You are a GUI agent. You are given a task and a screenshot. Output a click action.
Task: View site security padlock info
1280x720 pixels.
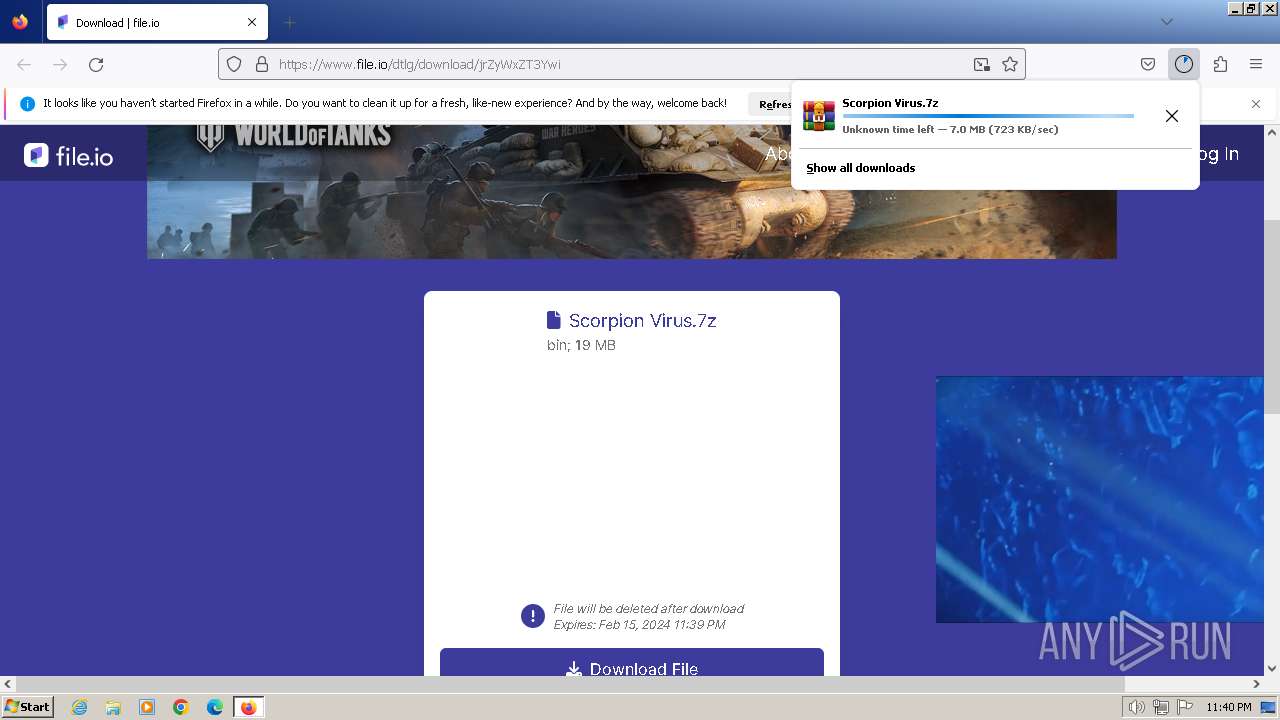point(262,64)
